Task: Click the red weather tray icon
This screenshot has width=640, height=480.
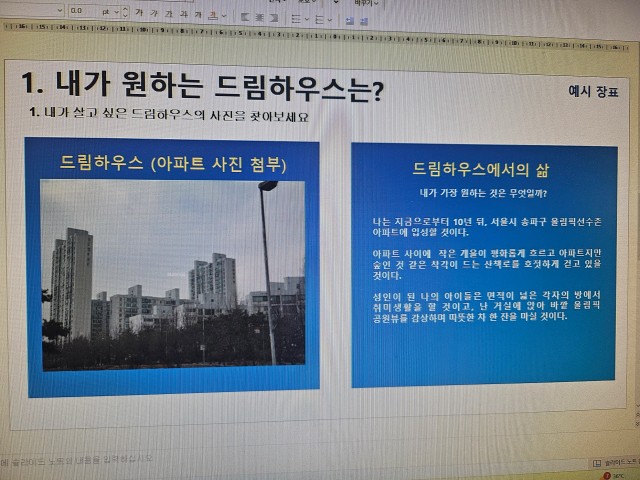Action: [607, 476]
